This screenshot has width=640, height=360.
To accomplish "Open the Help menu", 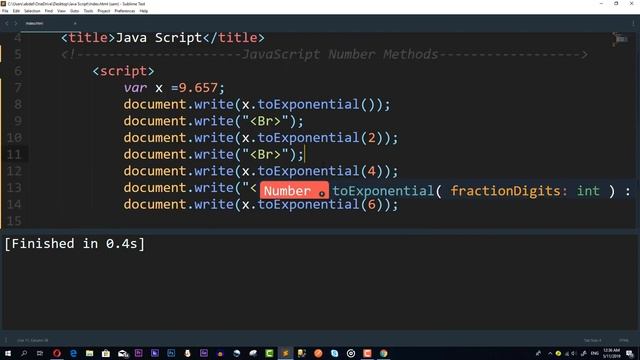I will [144, 11].
